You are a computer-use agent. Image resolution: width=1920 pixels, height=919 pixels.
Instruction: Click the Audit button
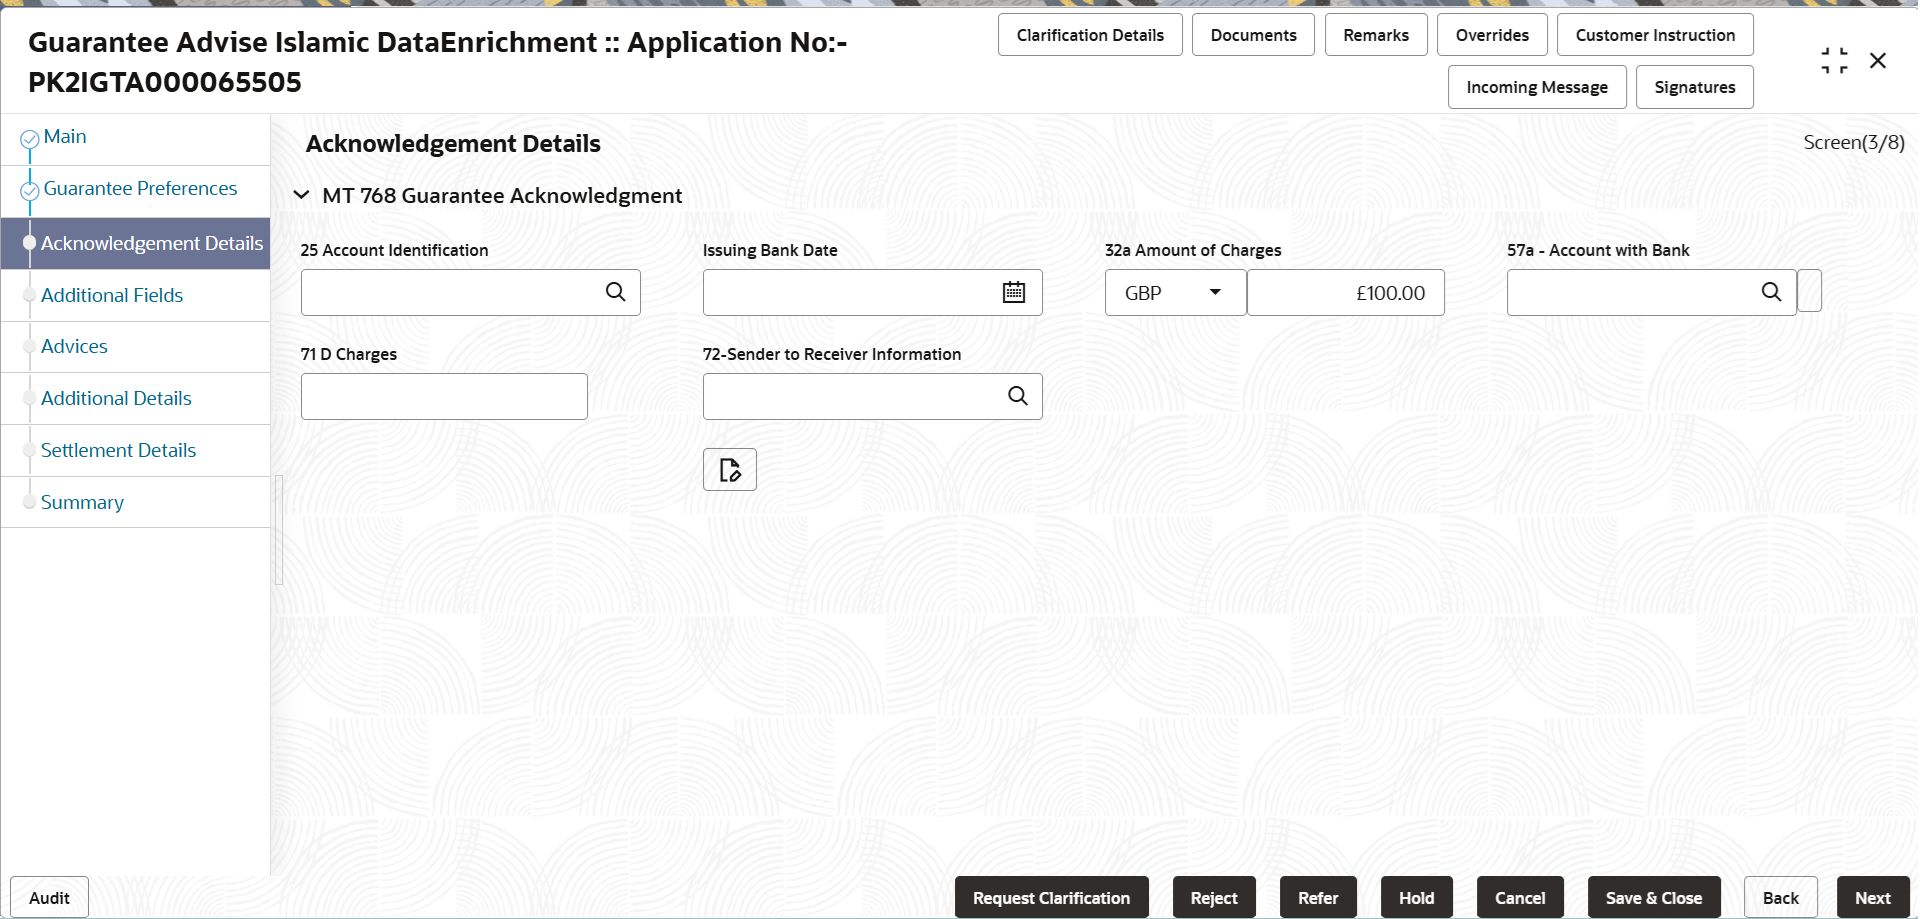coord(49,897)
